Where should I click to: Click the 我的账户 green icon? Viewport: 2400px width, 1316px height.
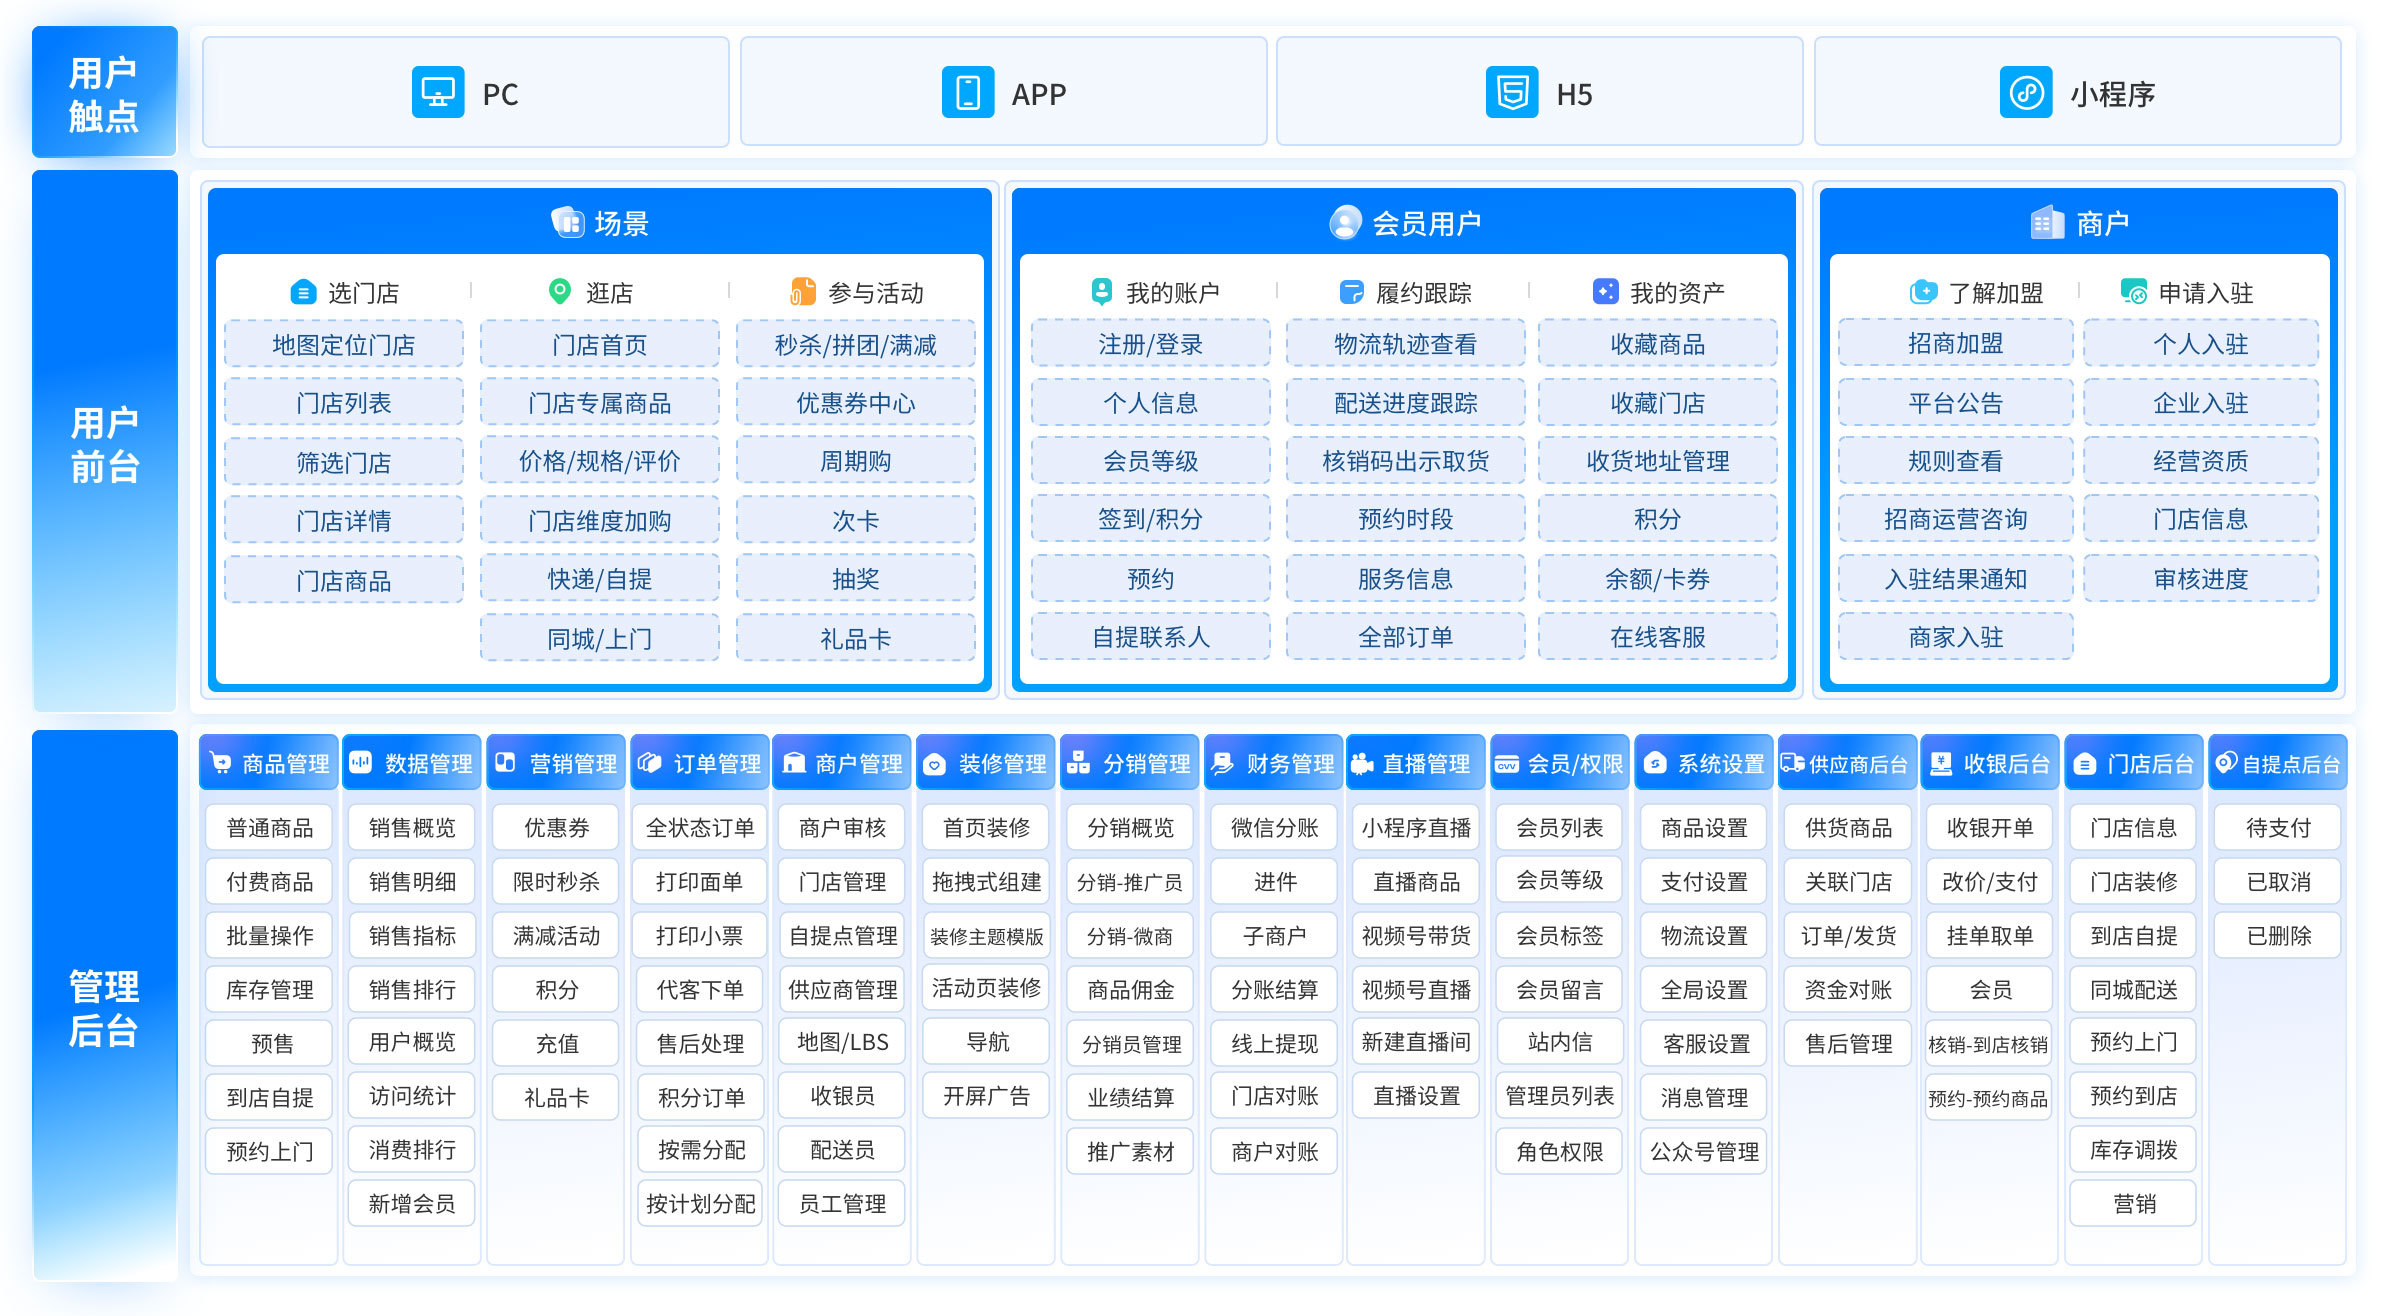1102,291
